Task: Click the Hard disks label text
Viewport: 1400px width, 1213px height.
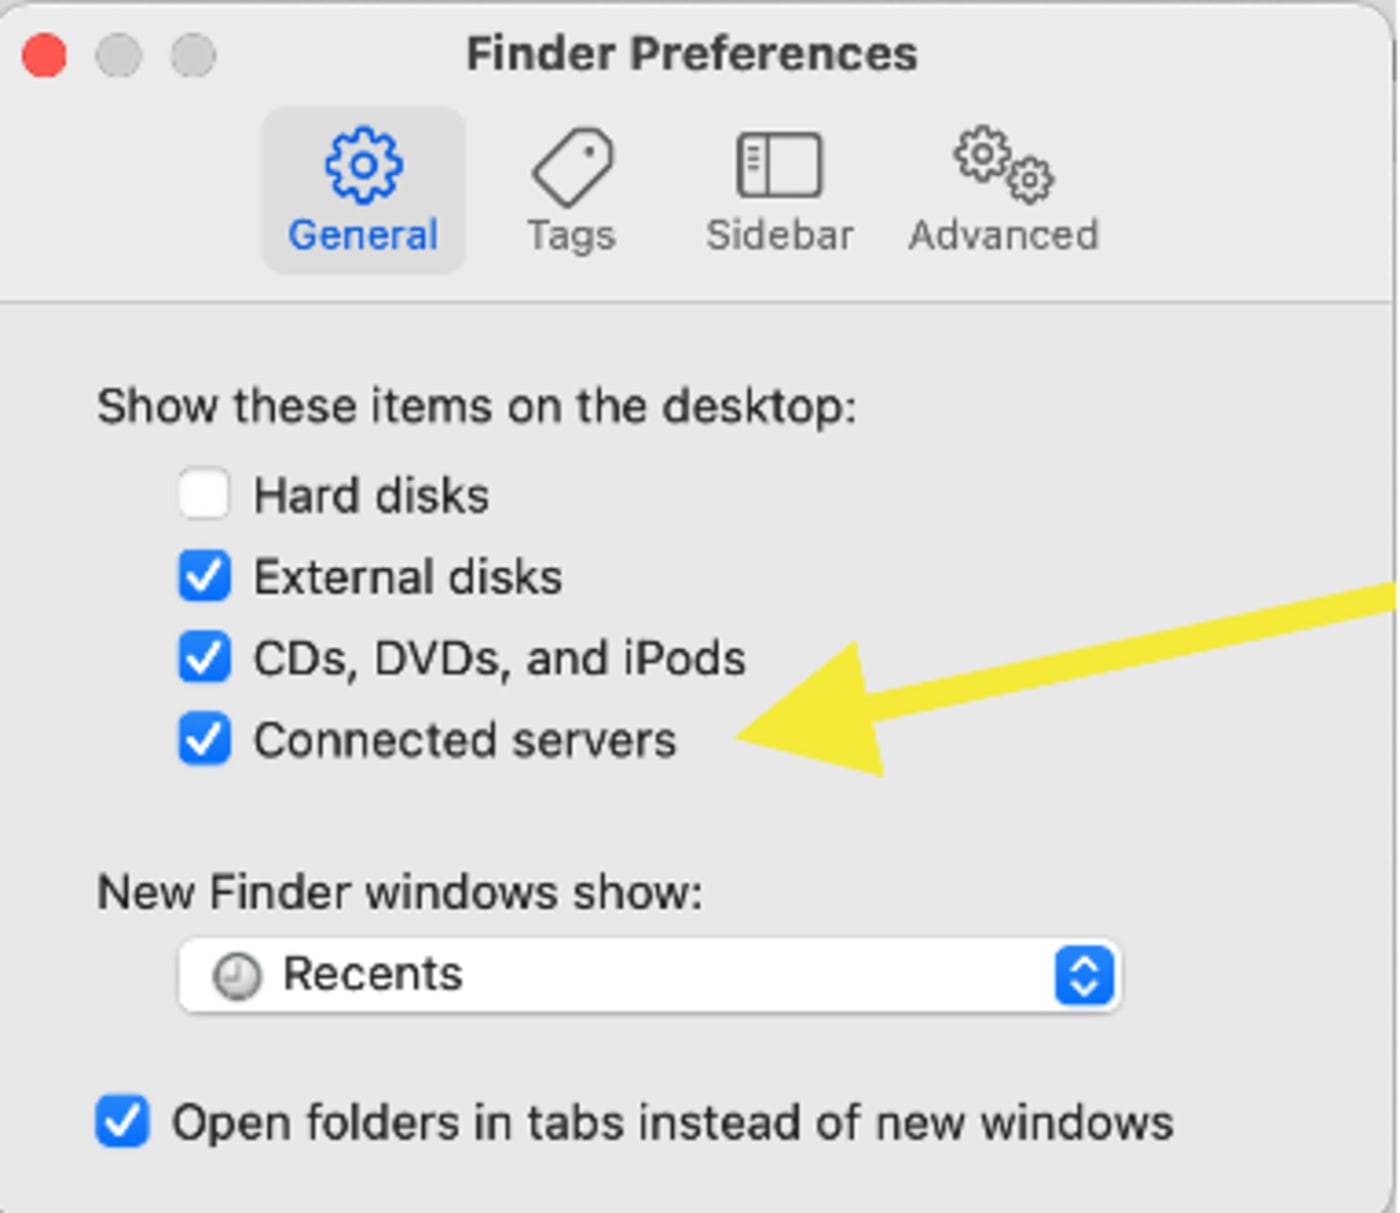Action: [371, 496]
